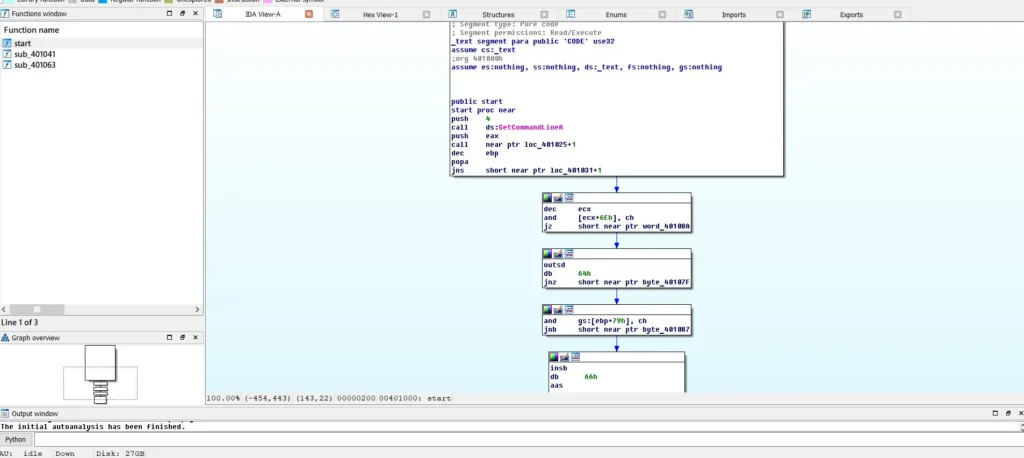1024x458 pixels.
Task: Click the Functions list scroll-left arrow
Action: click(x=5, y=309)
